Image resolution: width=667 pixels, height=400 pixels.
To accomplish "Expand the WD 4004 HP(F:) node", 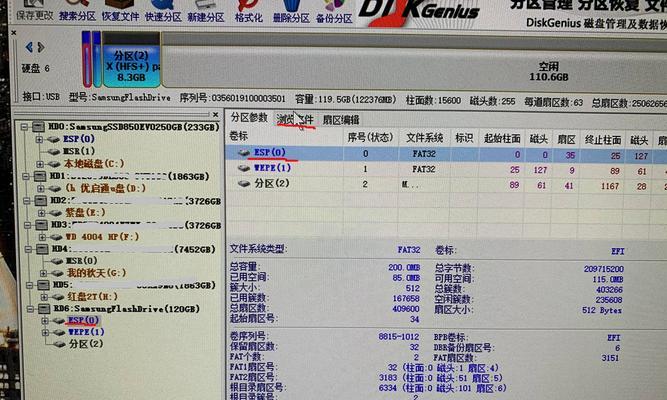I will [42, 237].
